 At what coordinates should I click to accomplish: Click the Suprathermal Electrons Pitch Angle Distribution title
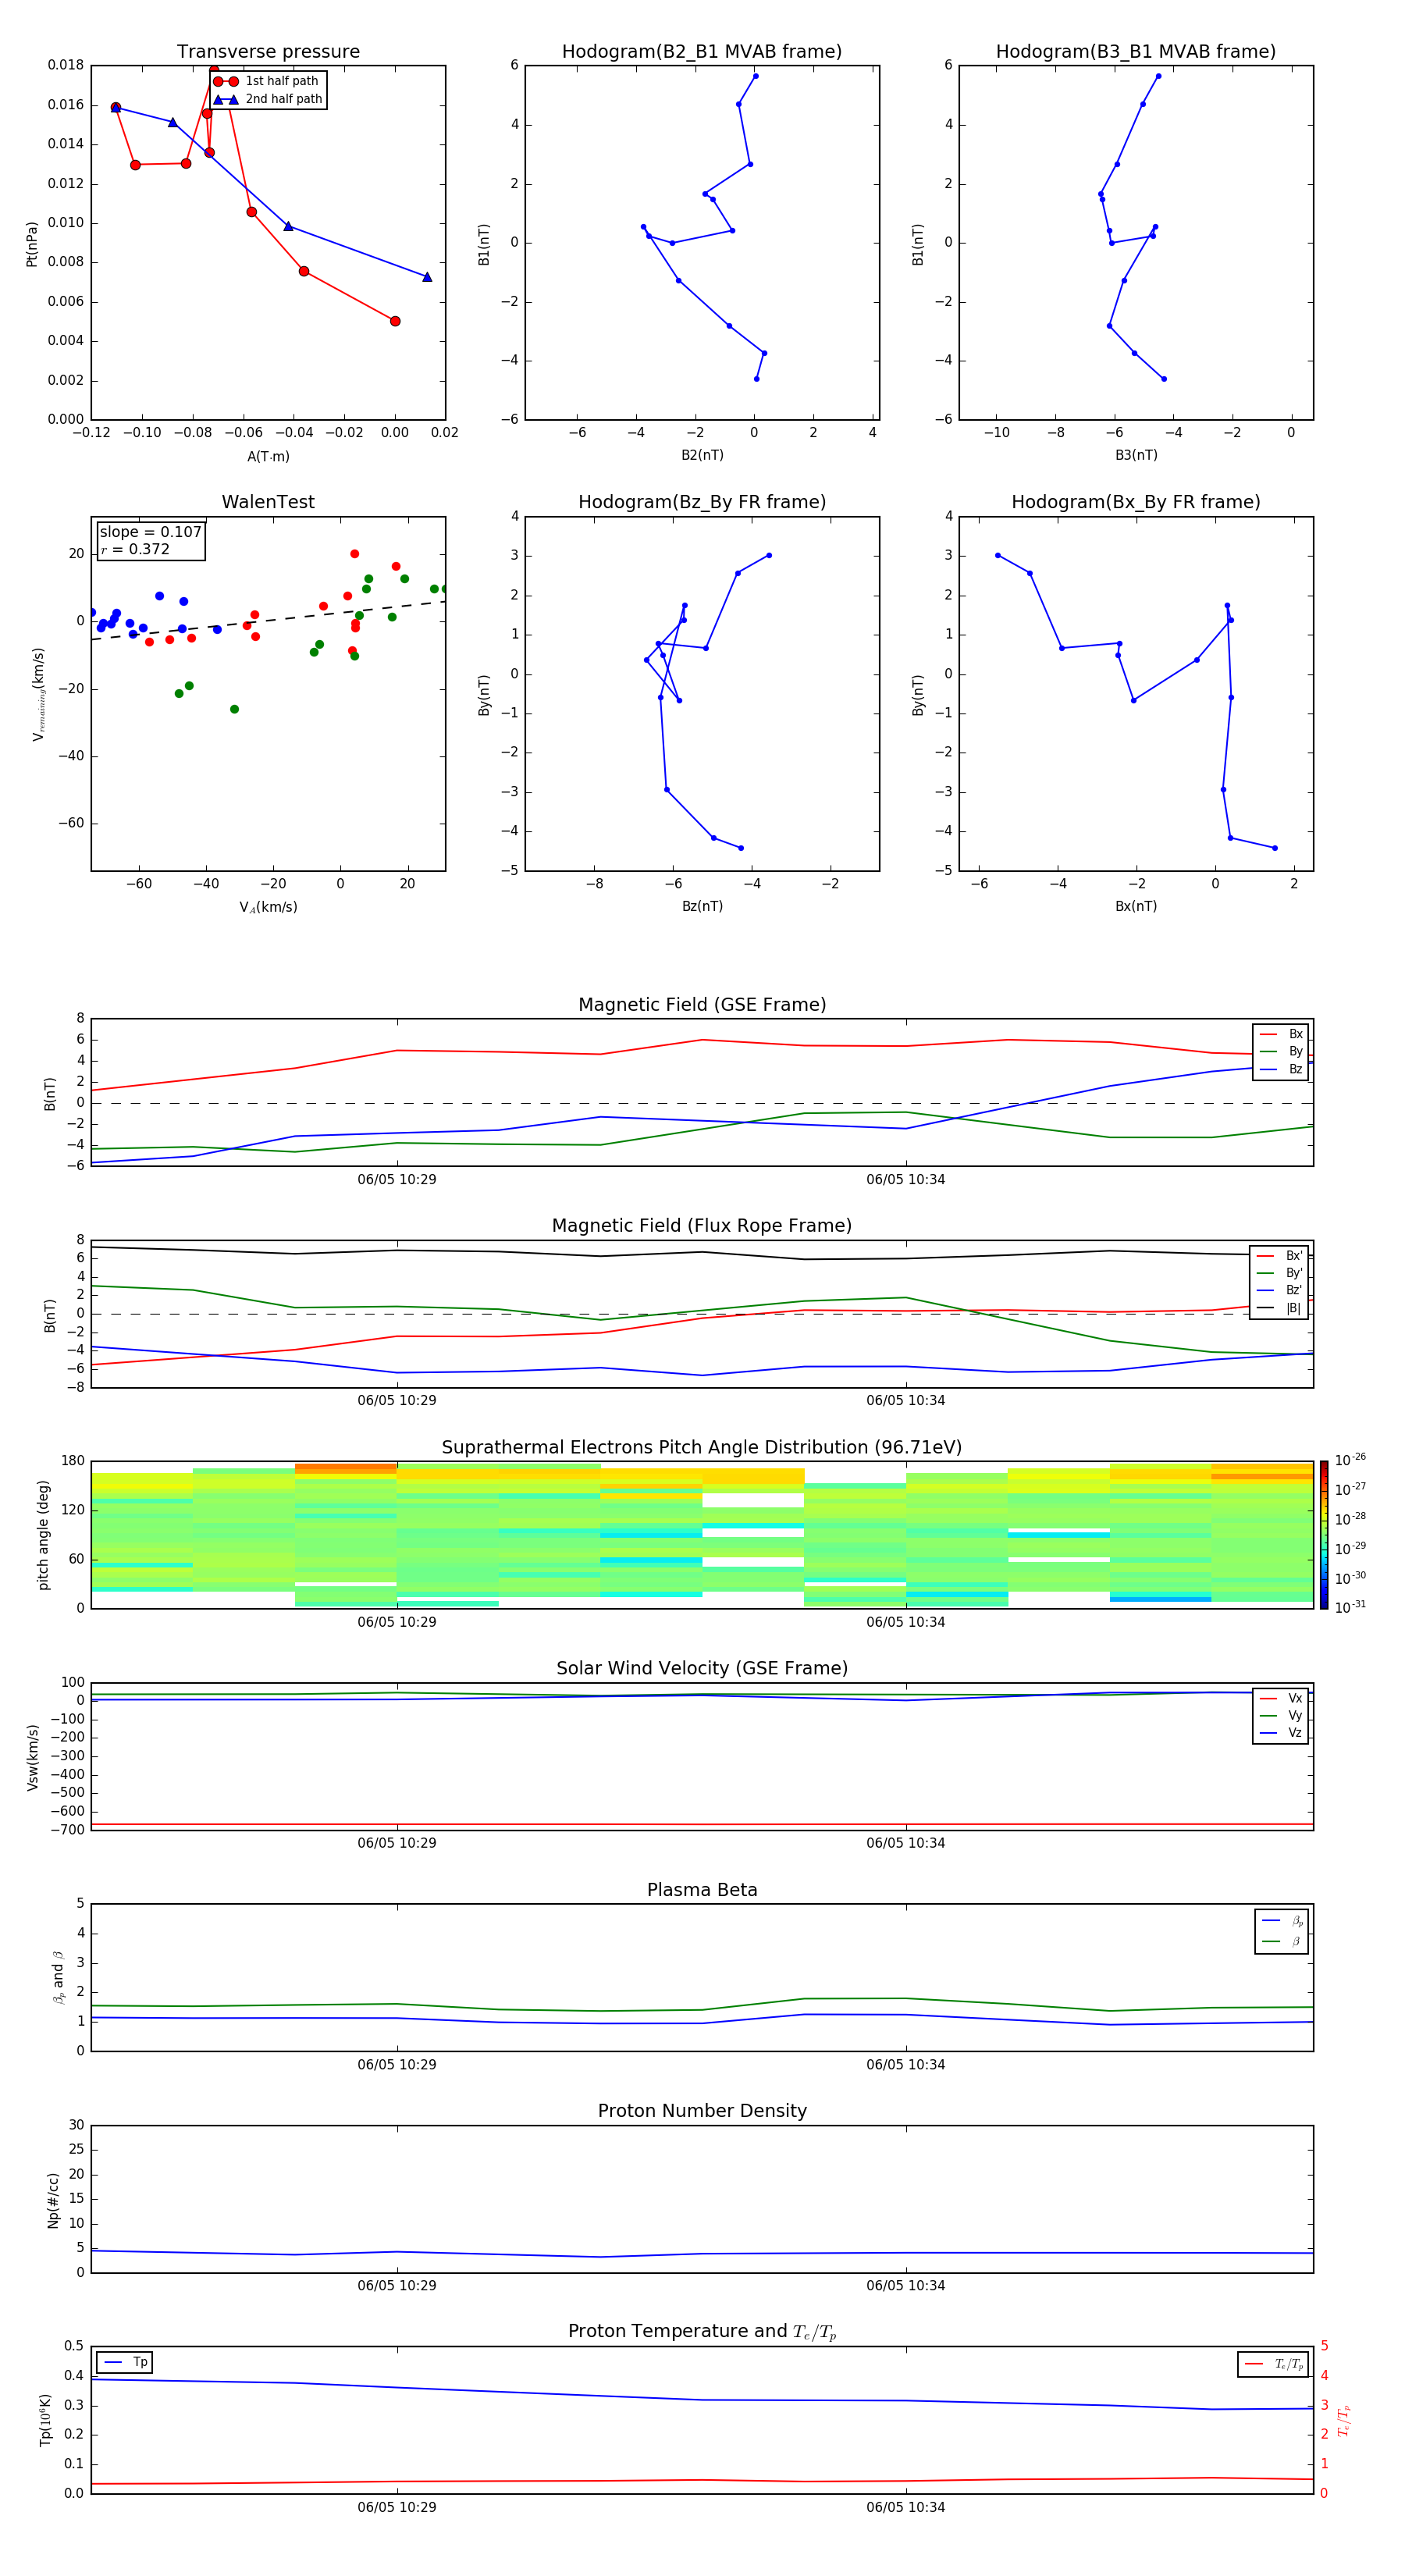click(x=702, y=1447)
